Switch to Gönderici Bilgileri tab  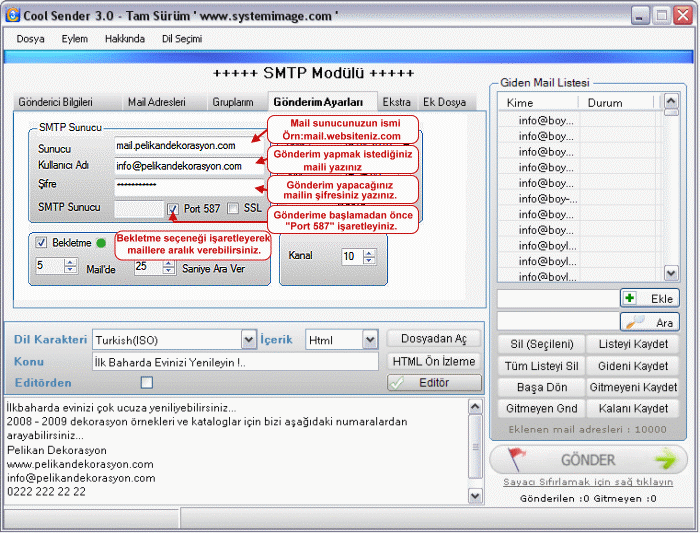(66, 102)
